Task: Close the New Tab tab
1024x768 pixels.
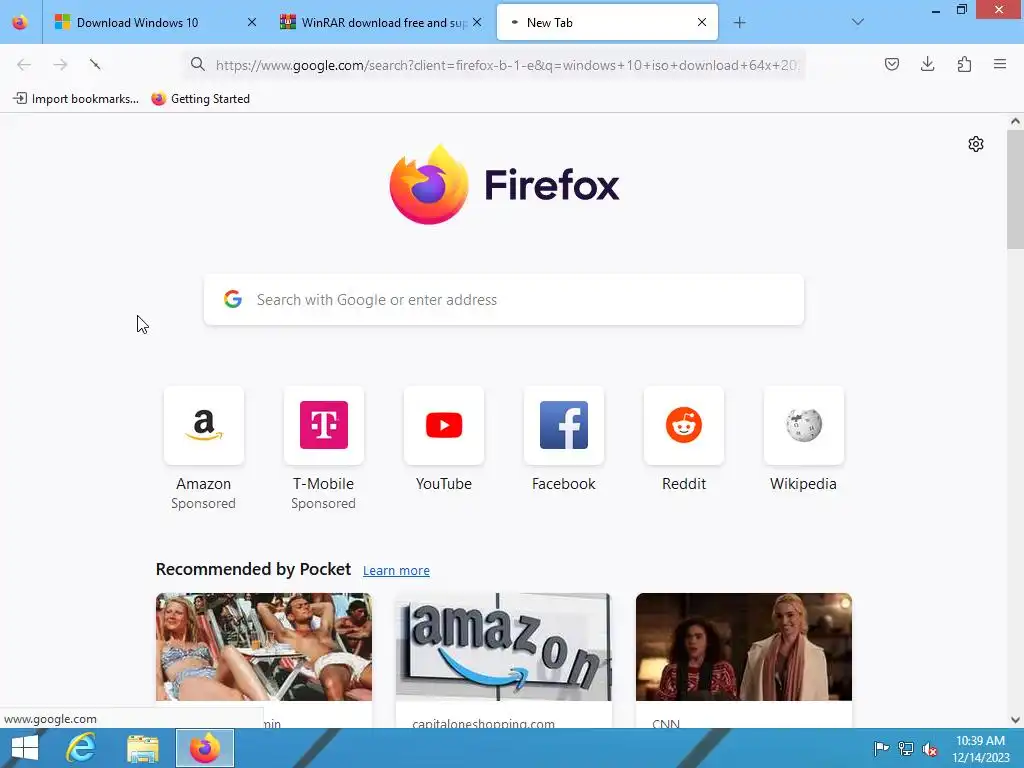Action: (x=702, y=22)
